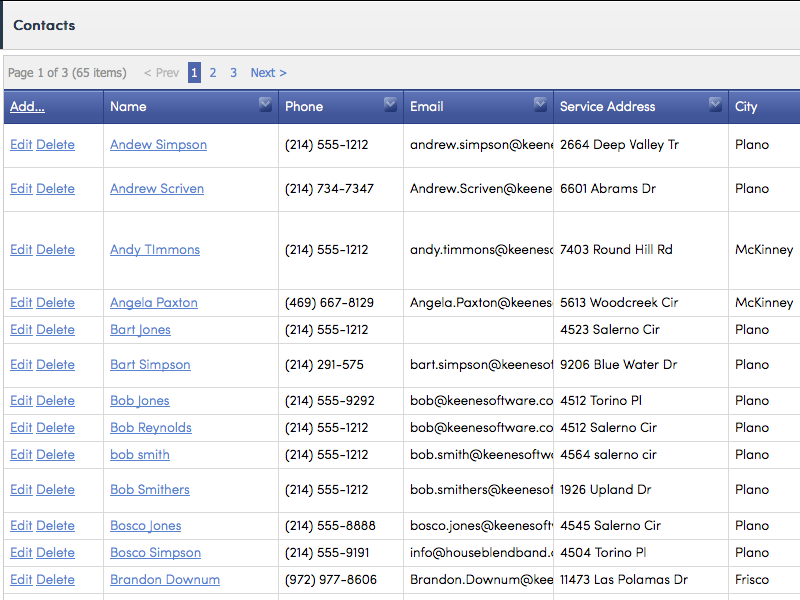
Task: Edit the bob smith contact row
Action: (x=21, y=455)
